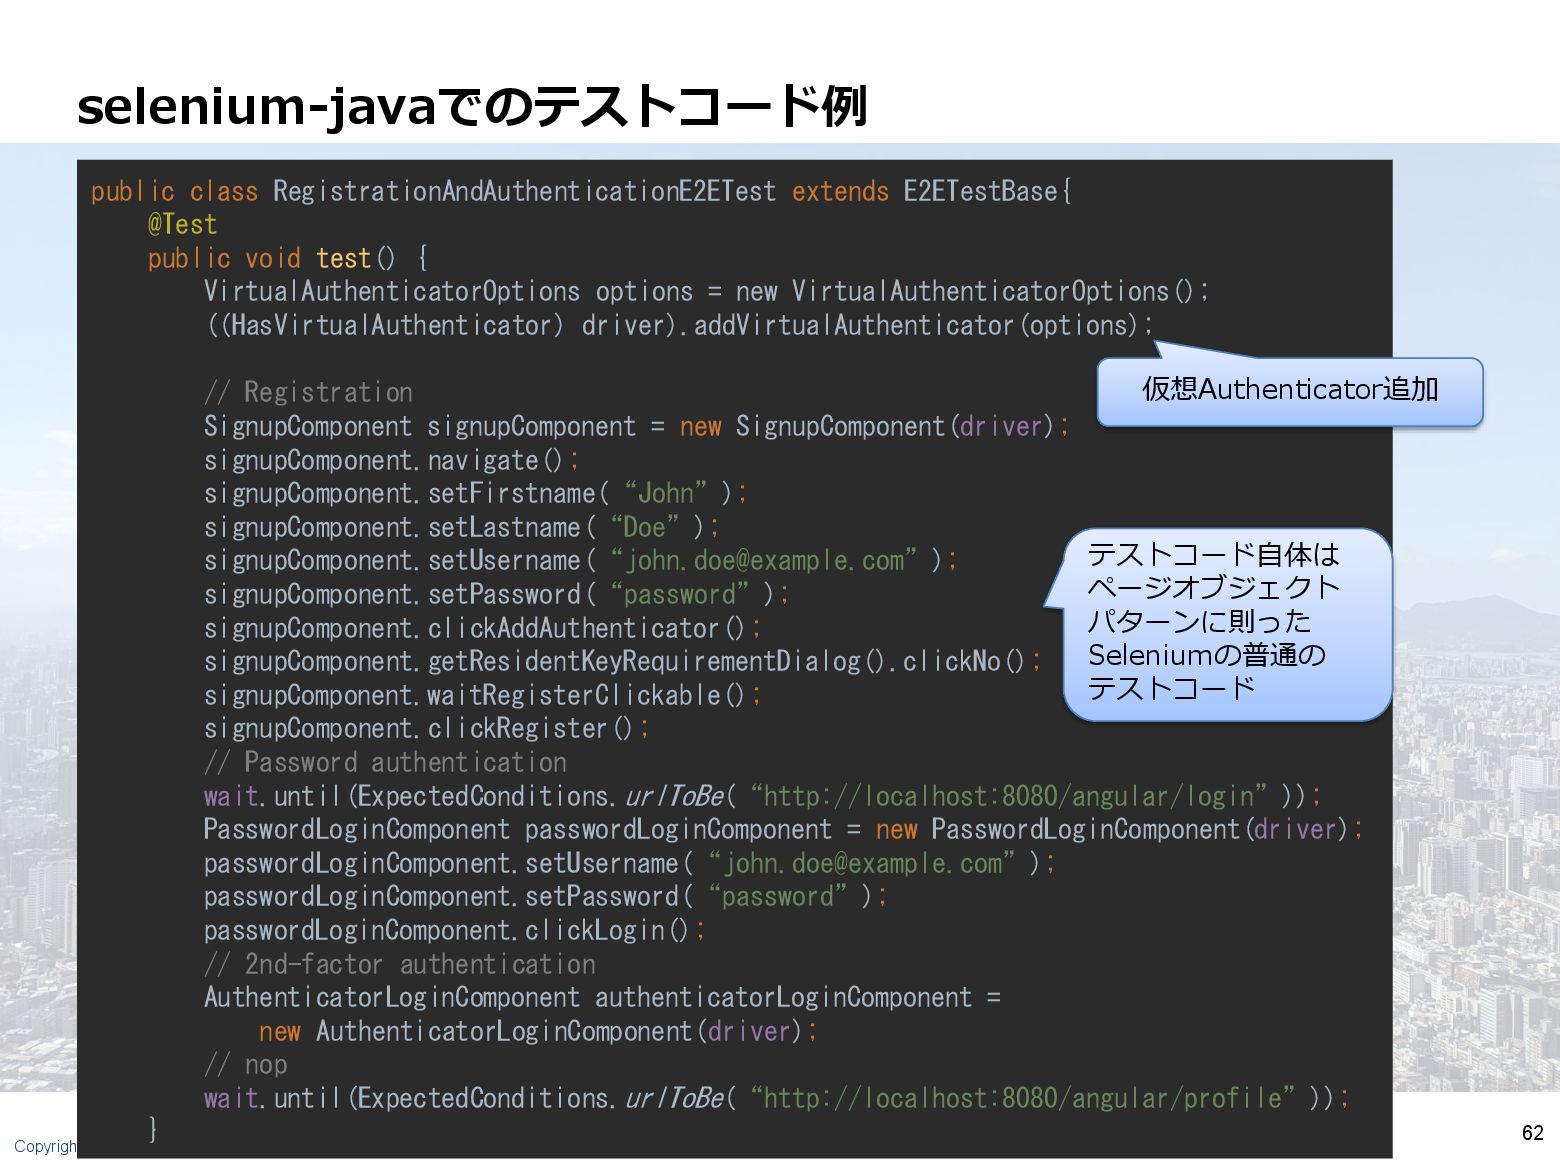Click the signupComponent.setPassword line

pos(497,594)
